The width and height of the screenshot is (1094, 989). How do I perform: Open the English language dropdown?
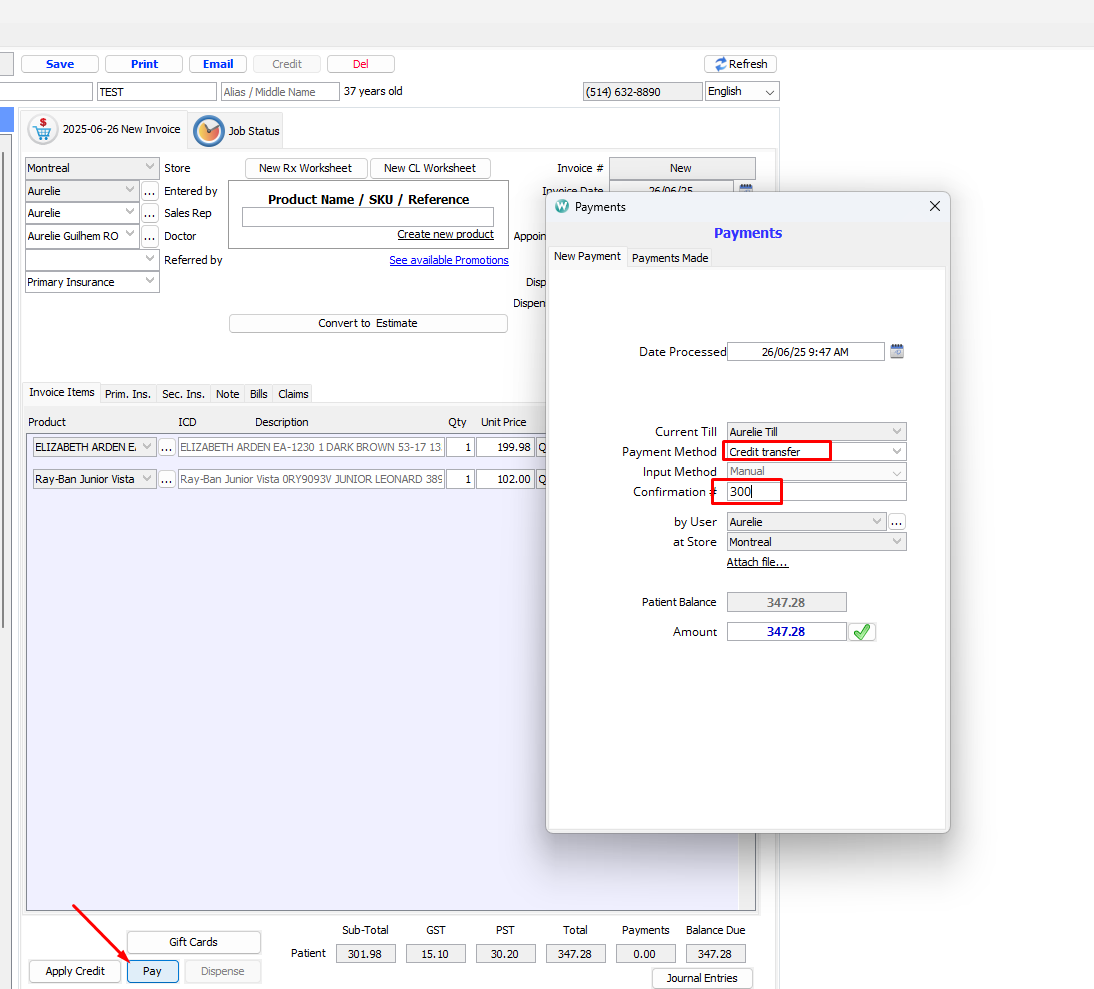pos(770,92)
